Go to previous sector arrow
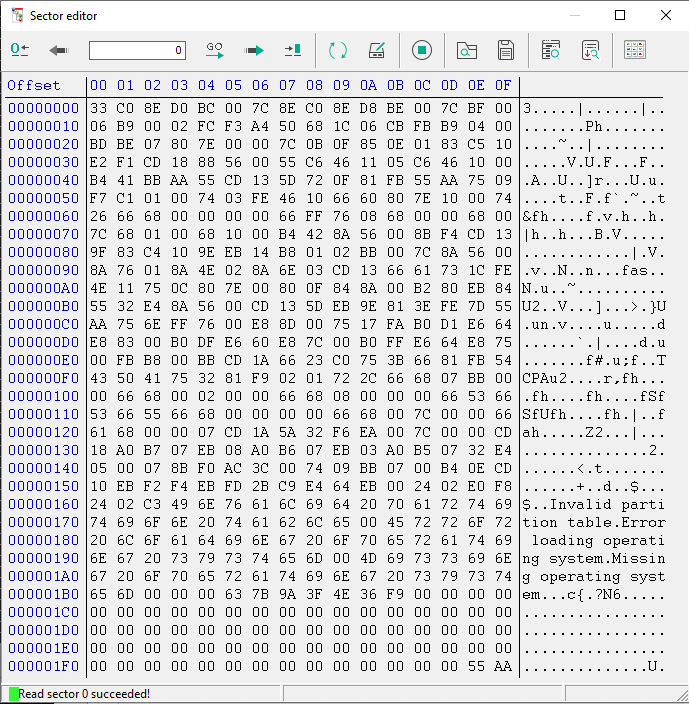 59,50
